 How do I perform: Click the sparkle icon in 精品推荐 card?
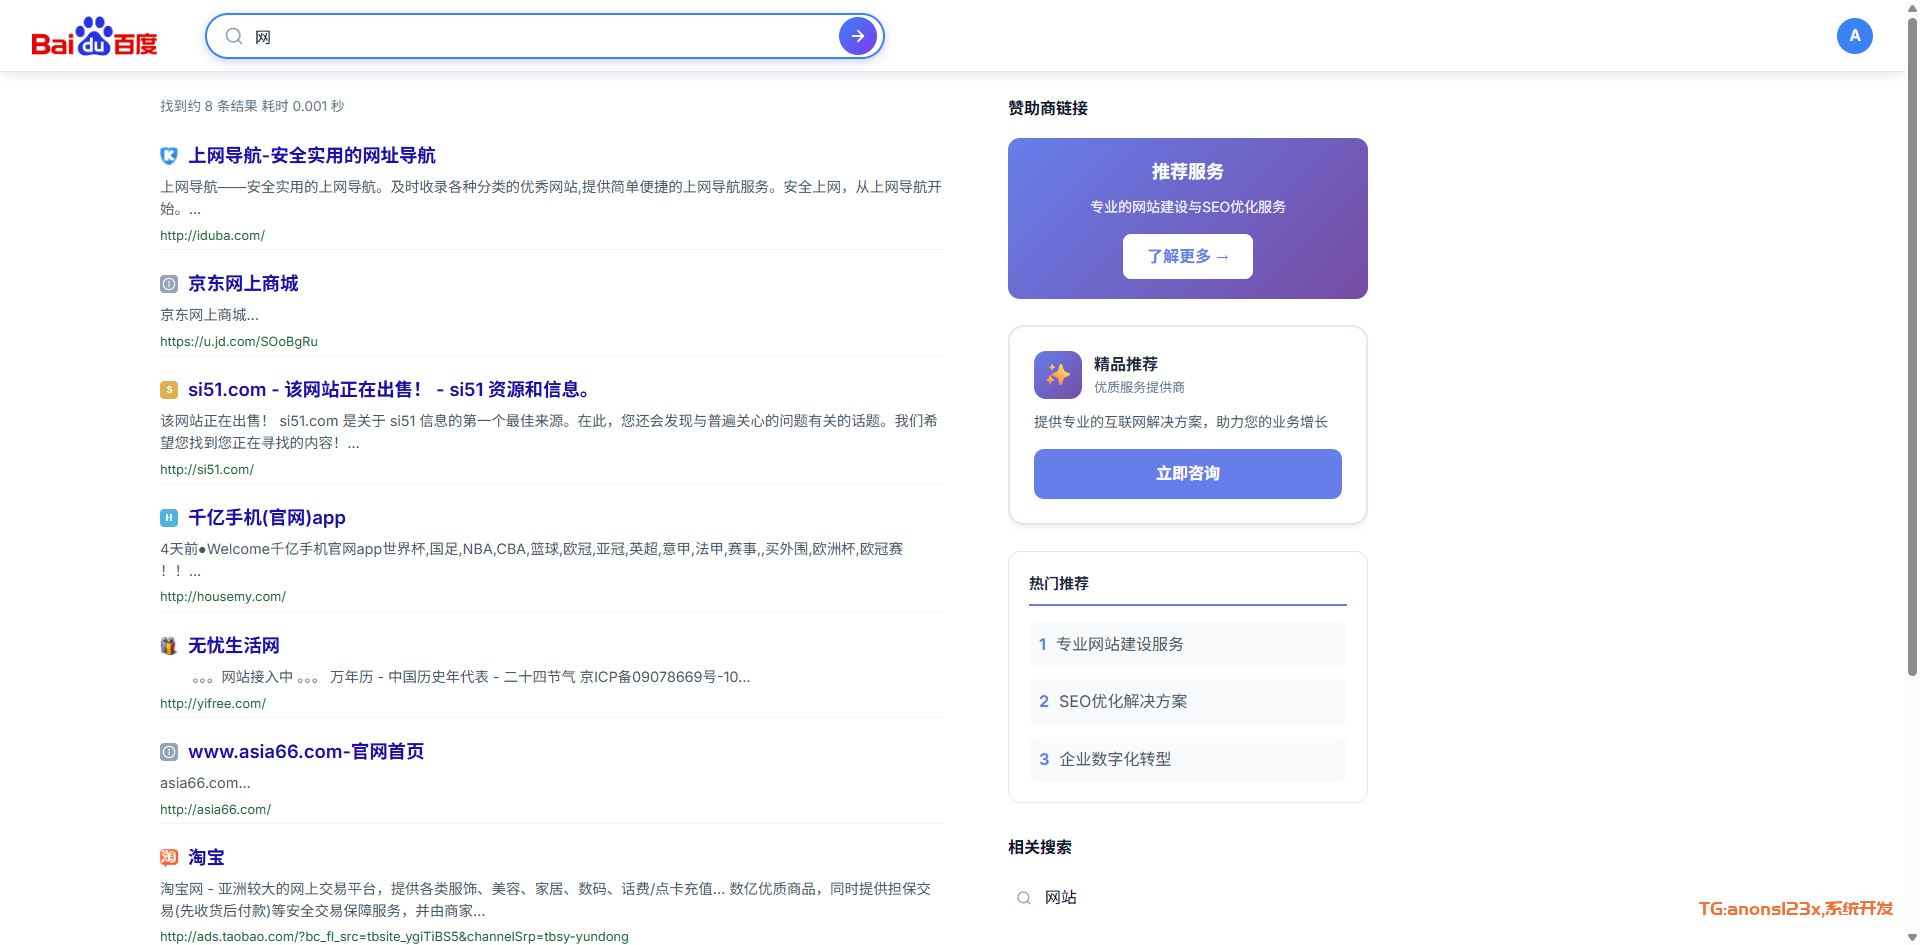[1057, 375]
